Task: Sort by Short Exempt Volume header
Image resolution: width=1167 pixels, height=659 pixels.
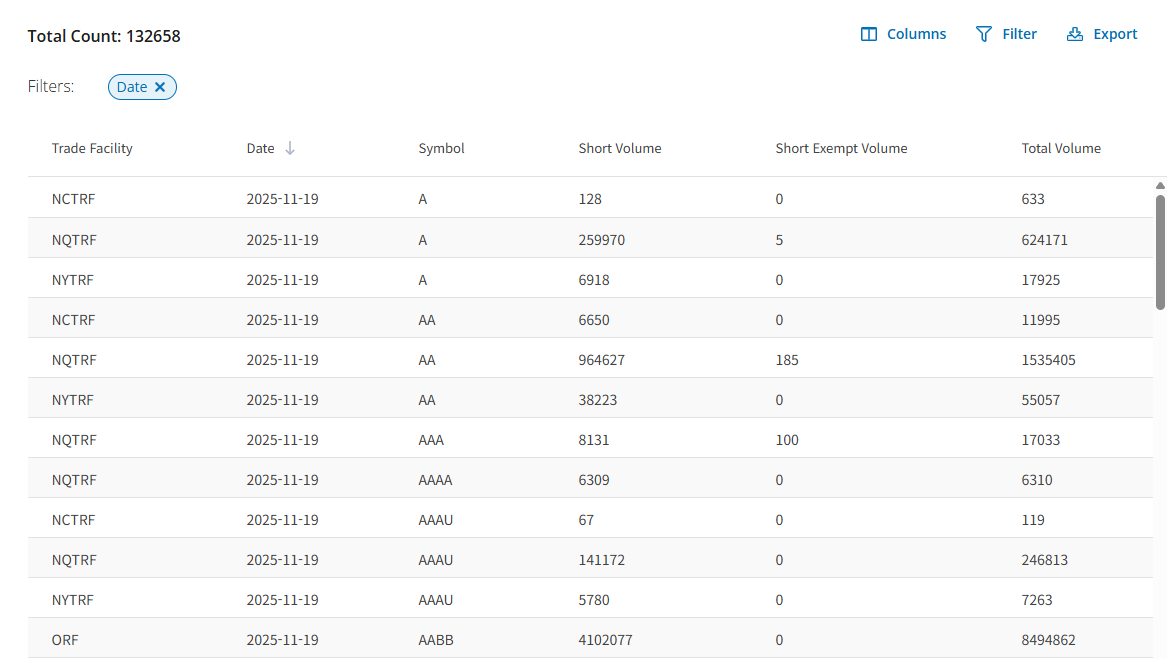Action: click(841, 148)
